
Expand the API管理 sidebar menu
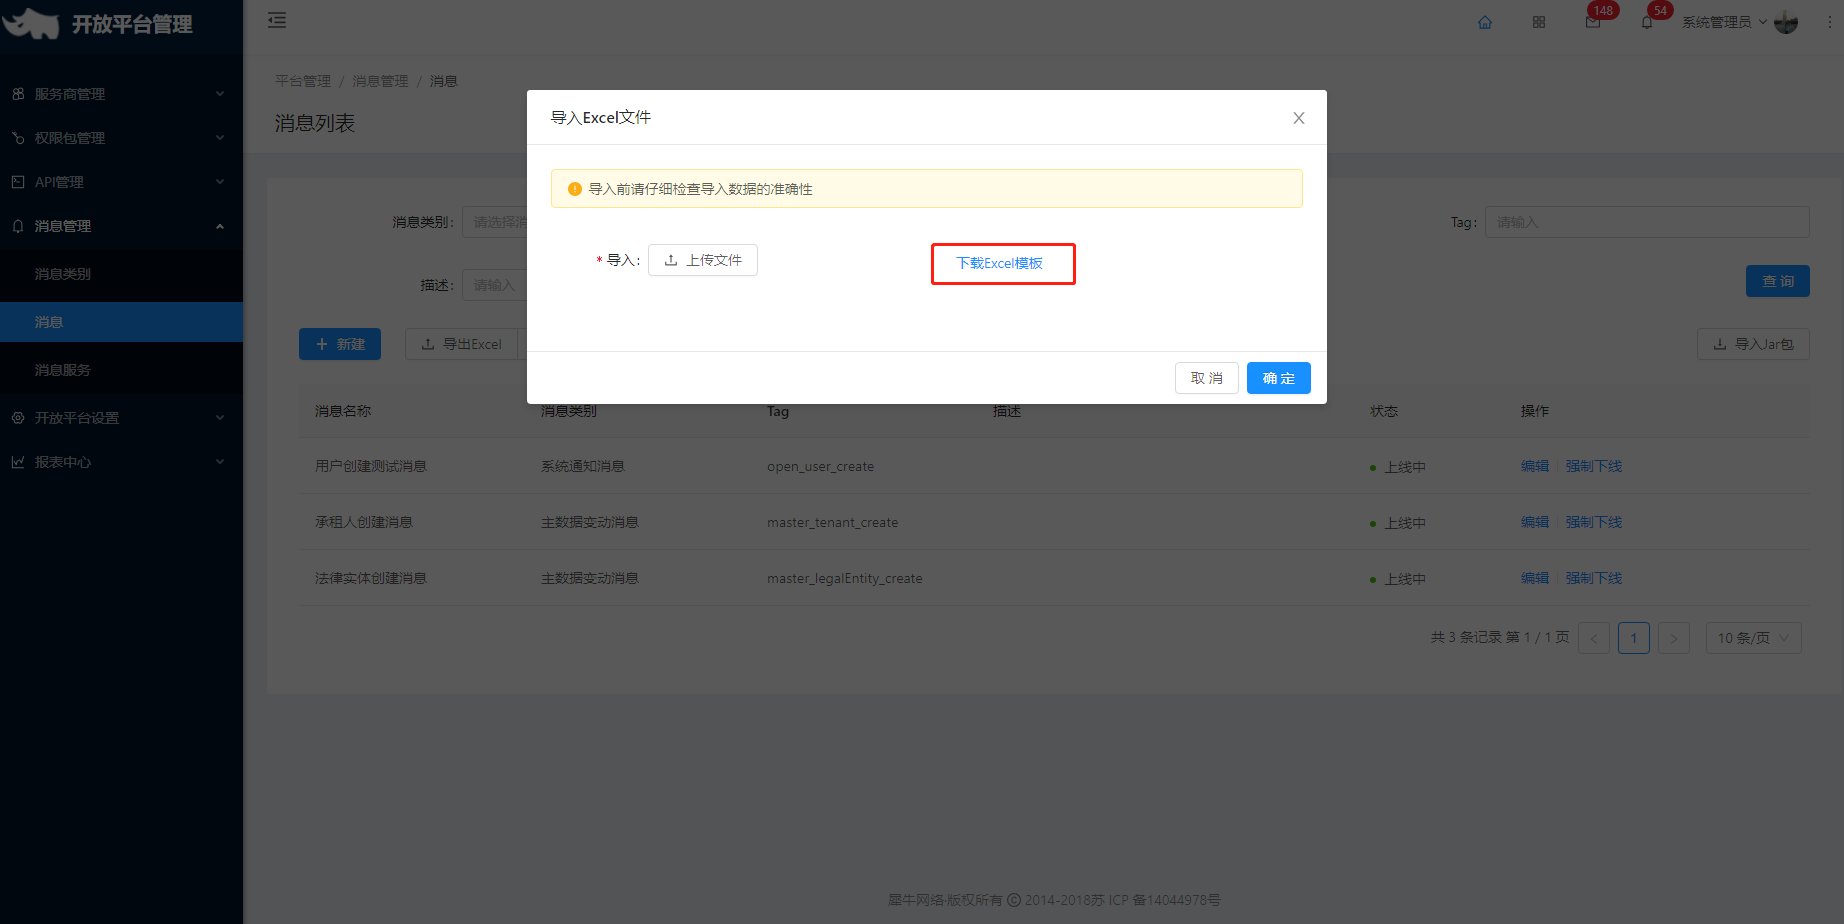point(121,182)
